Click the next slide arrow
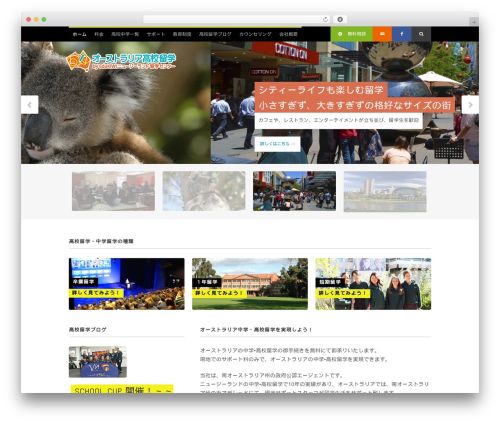500x423 pixels. pos(470,105)
